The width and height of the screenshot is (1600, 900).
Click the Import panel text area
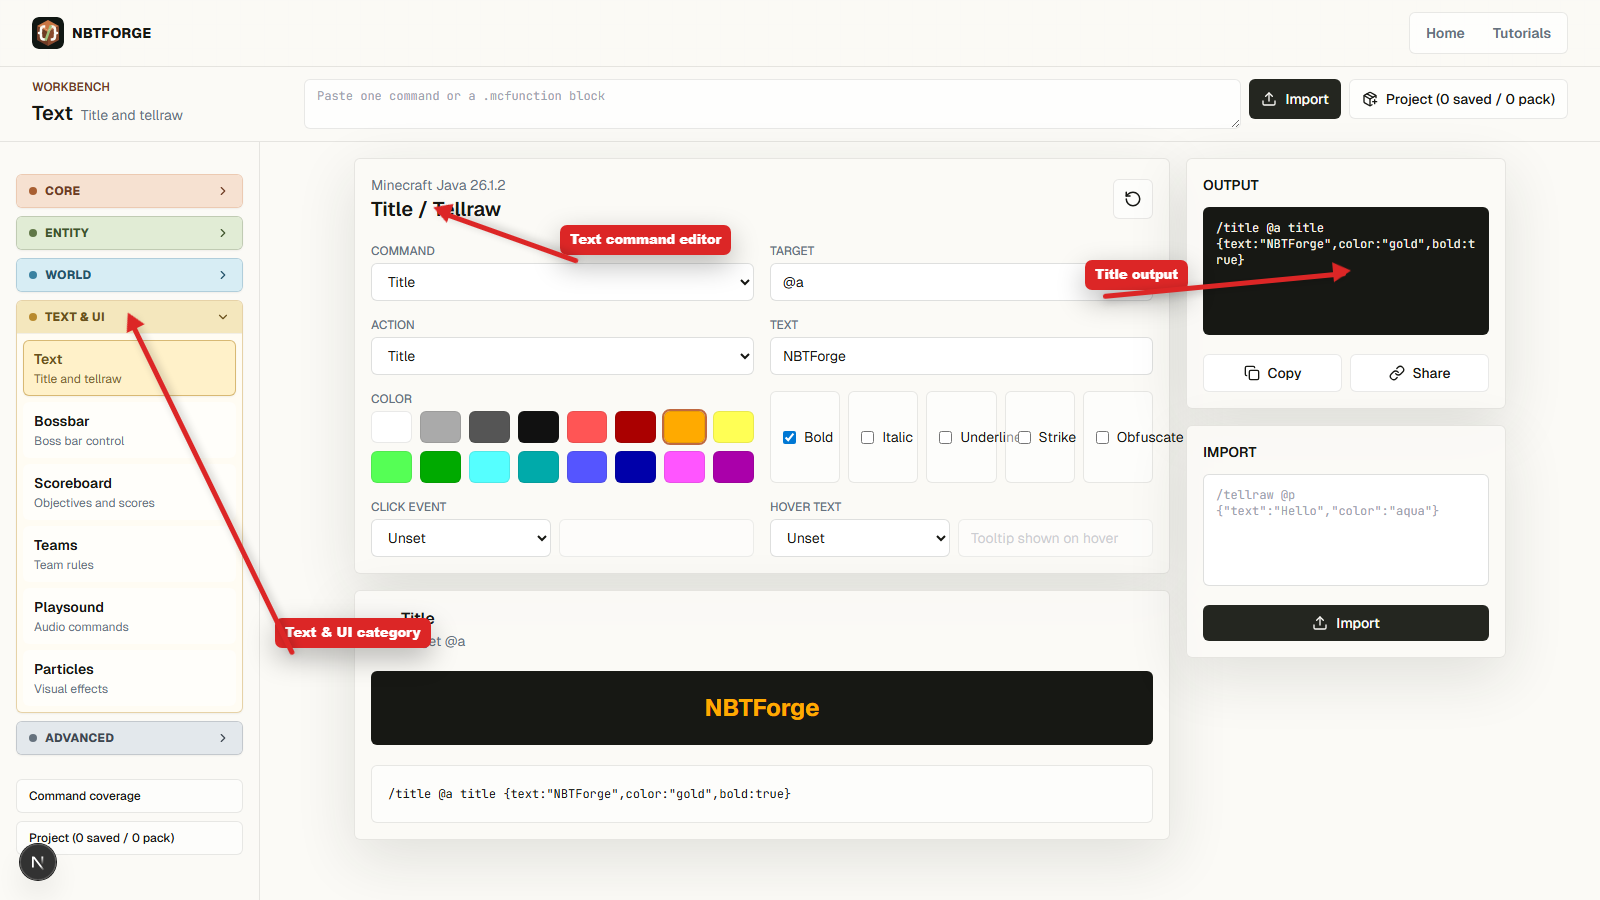[1346, 530]
